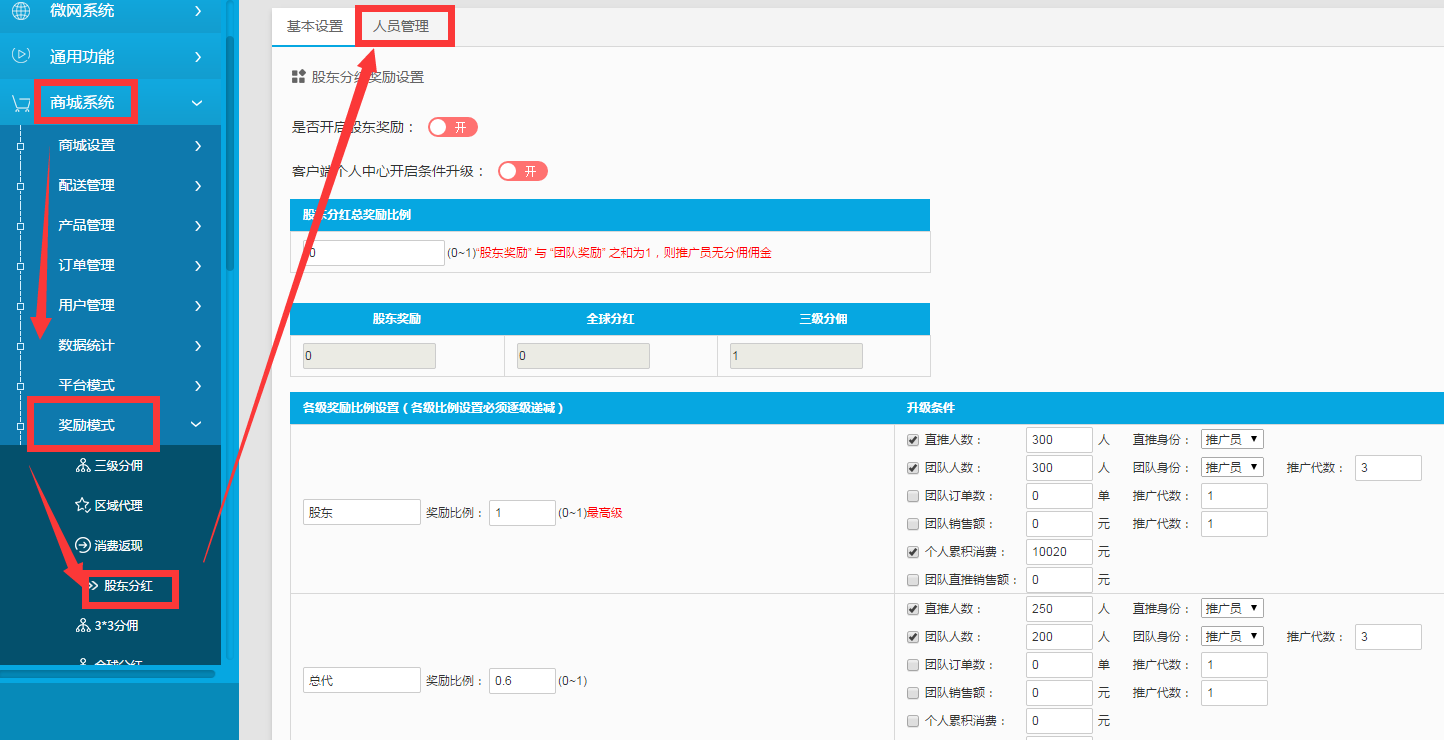Screen dimensions: 1444x740
Task: Click the star icon beside 区域代理
Action: pos(83,505)
